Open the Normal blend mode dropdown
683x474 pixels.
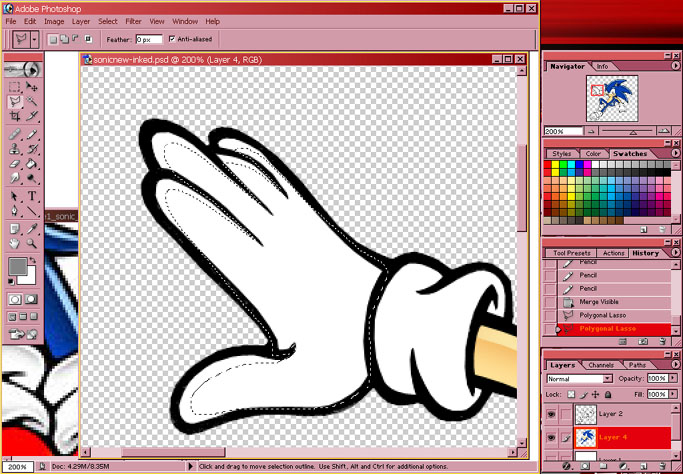click(x=608, y=379)
